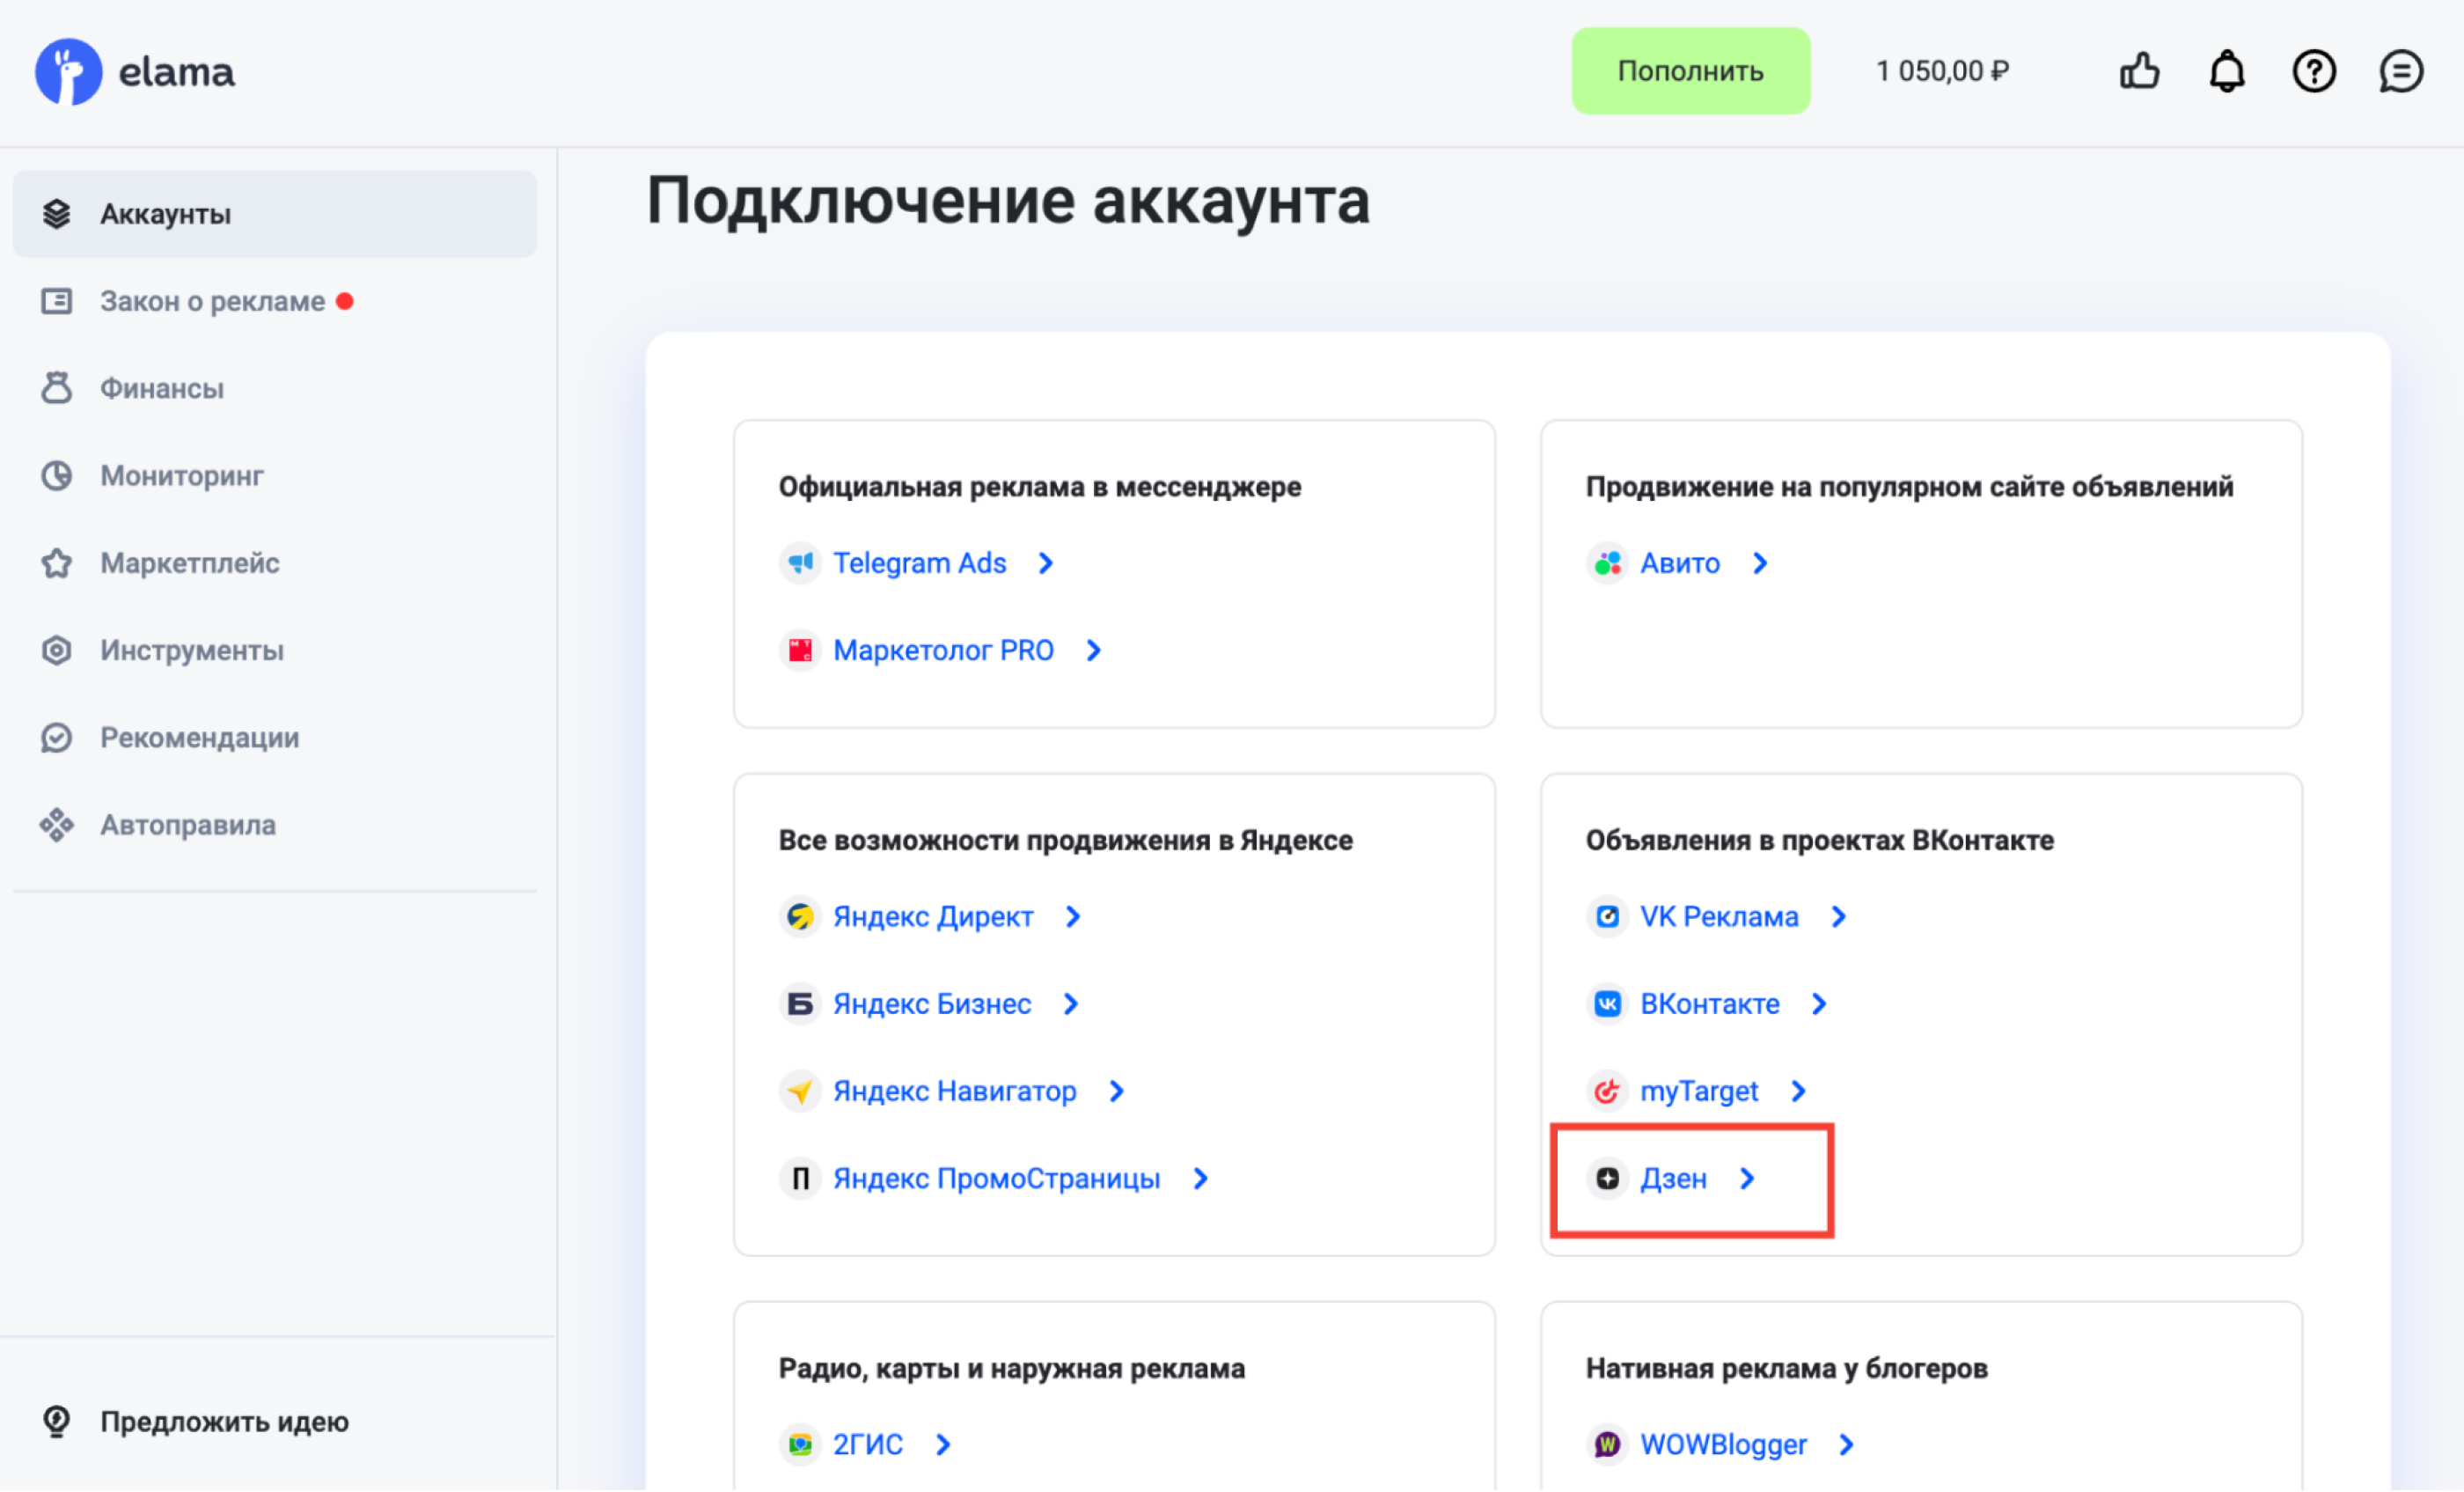Click the WOWBlogger purple icon

(1608, 1445)
